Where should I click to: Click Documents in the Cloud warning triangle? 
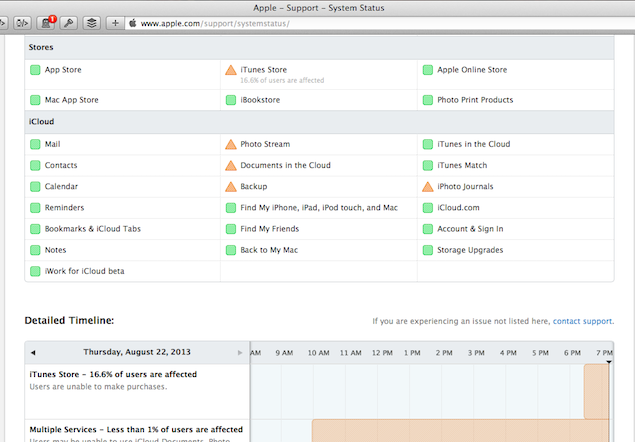(231, 165)
